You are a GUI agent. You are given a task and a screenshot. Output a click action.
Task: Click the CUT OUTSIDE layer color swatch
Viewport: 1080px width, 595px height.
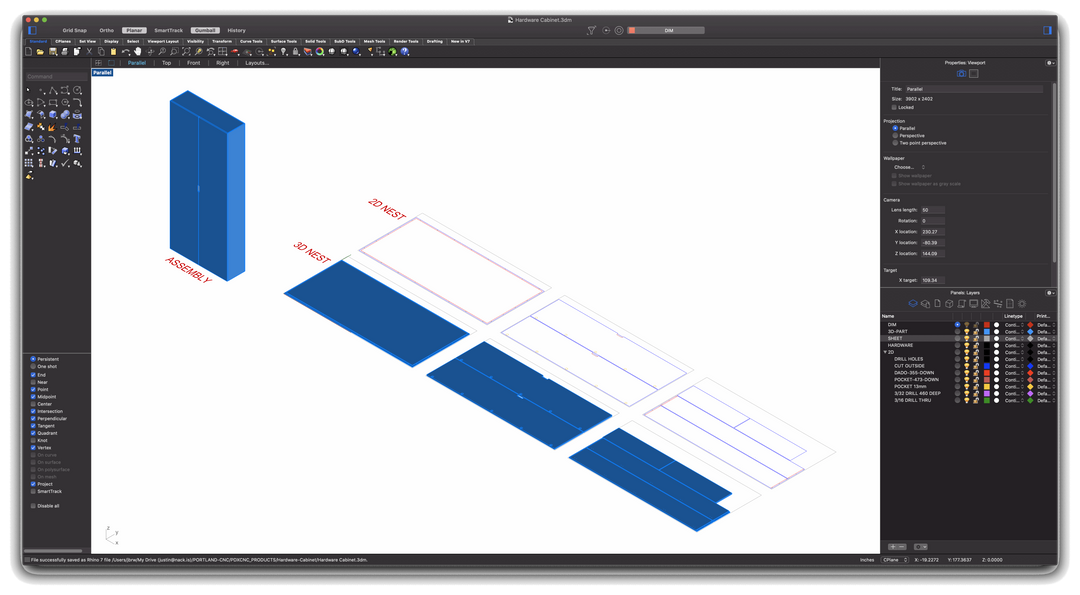987,366
